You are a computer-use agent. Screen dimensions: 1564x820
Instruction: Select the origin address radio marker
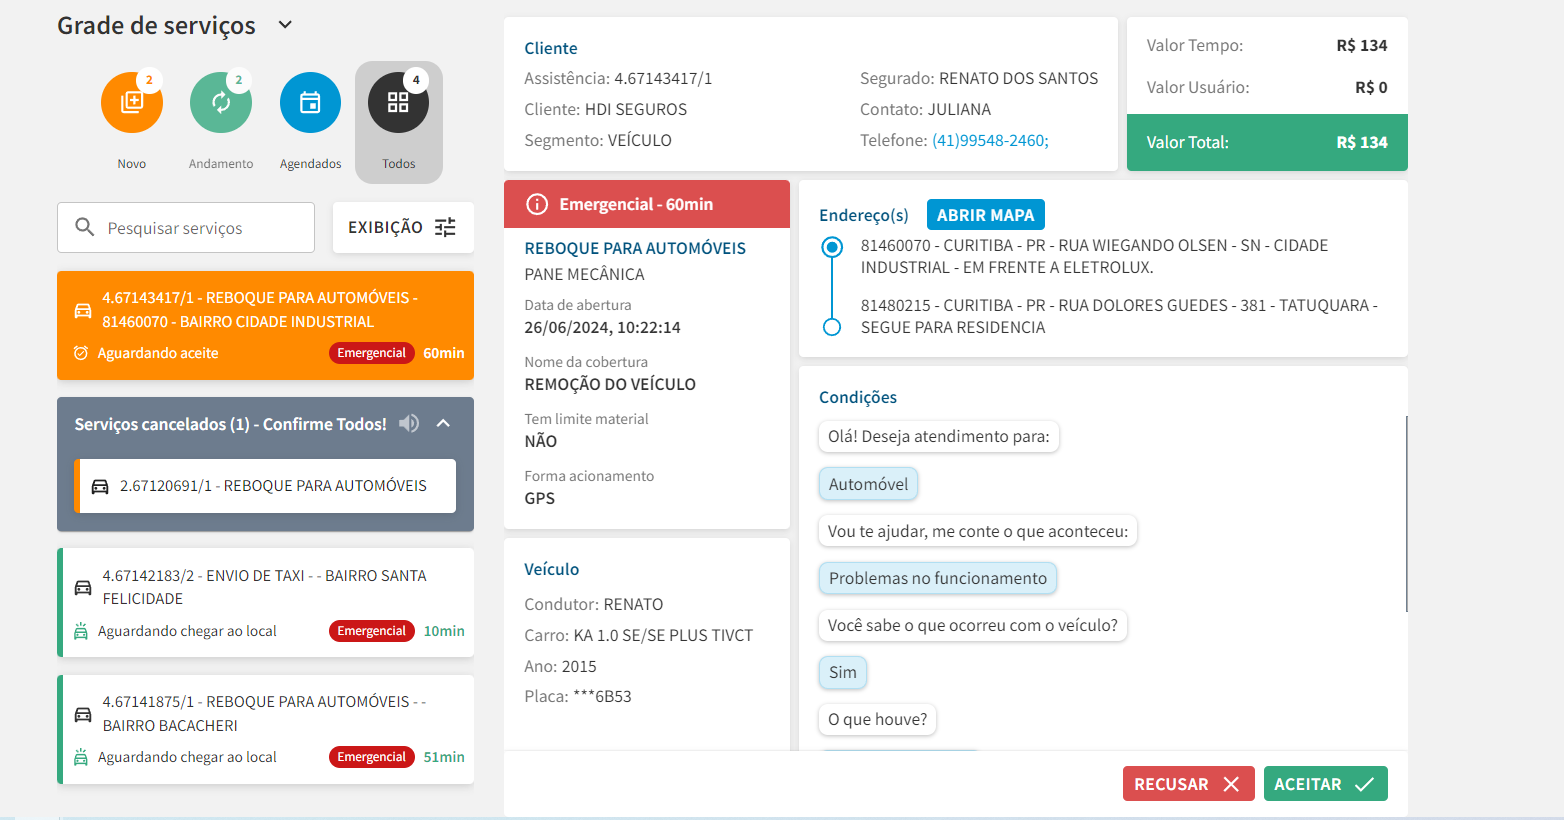coord(831,247)
